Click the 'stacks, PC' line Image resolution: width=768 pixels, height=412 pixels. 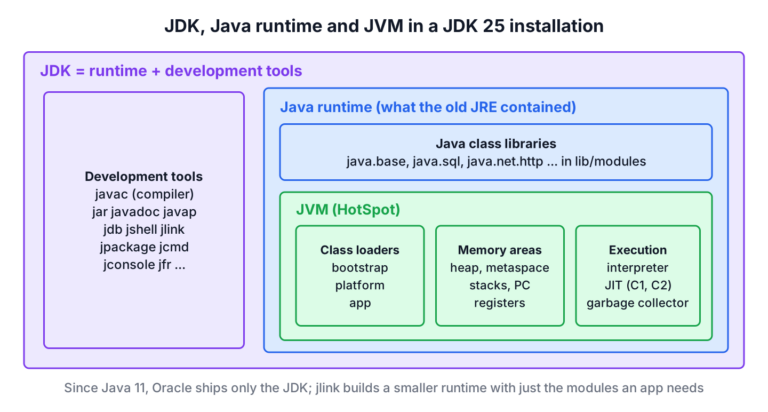coord(500,285)
